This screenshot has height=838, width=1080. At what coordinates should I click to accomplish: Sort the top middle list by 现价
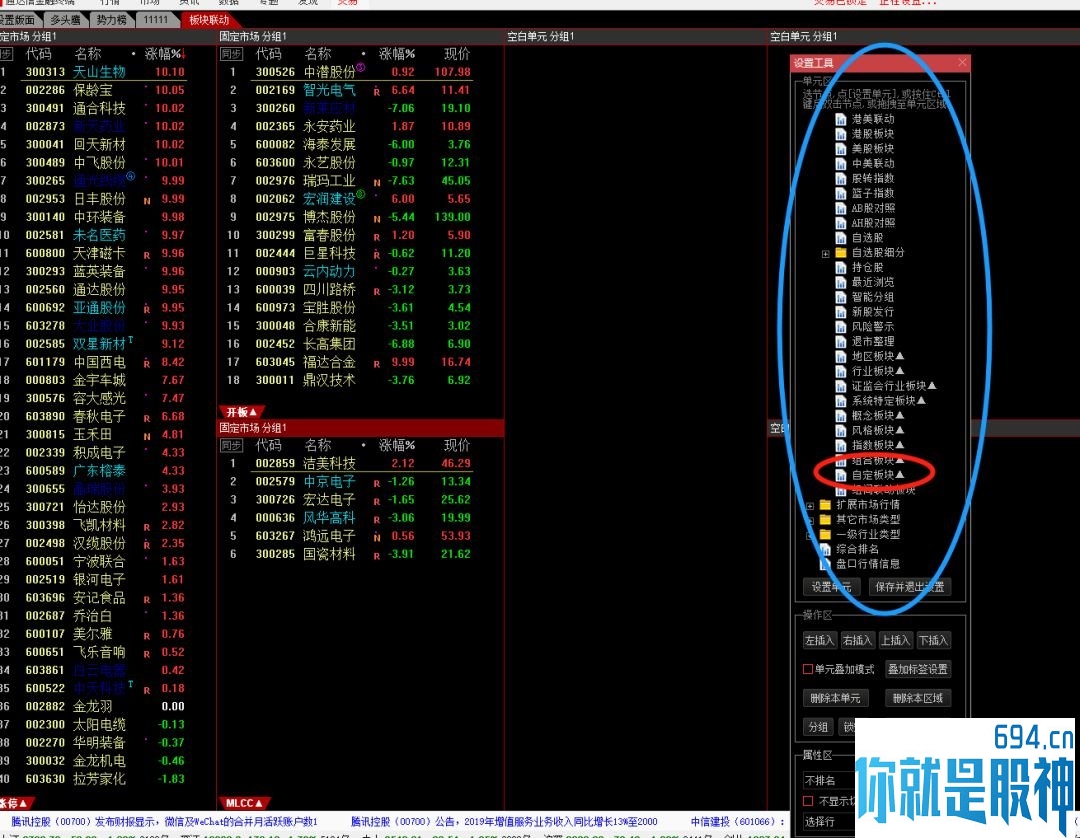[x=457, y=54]
